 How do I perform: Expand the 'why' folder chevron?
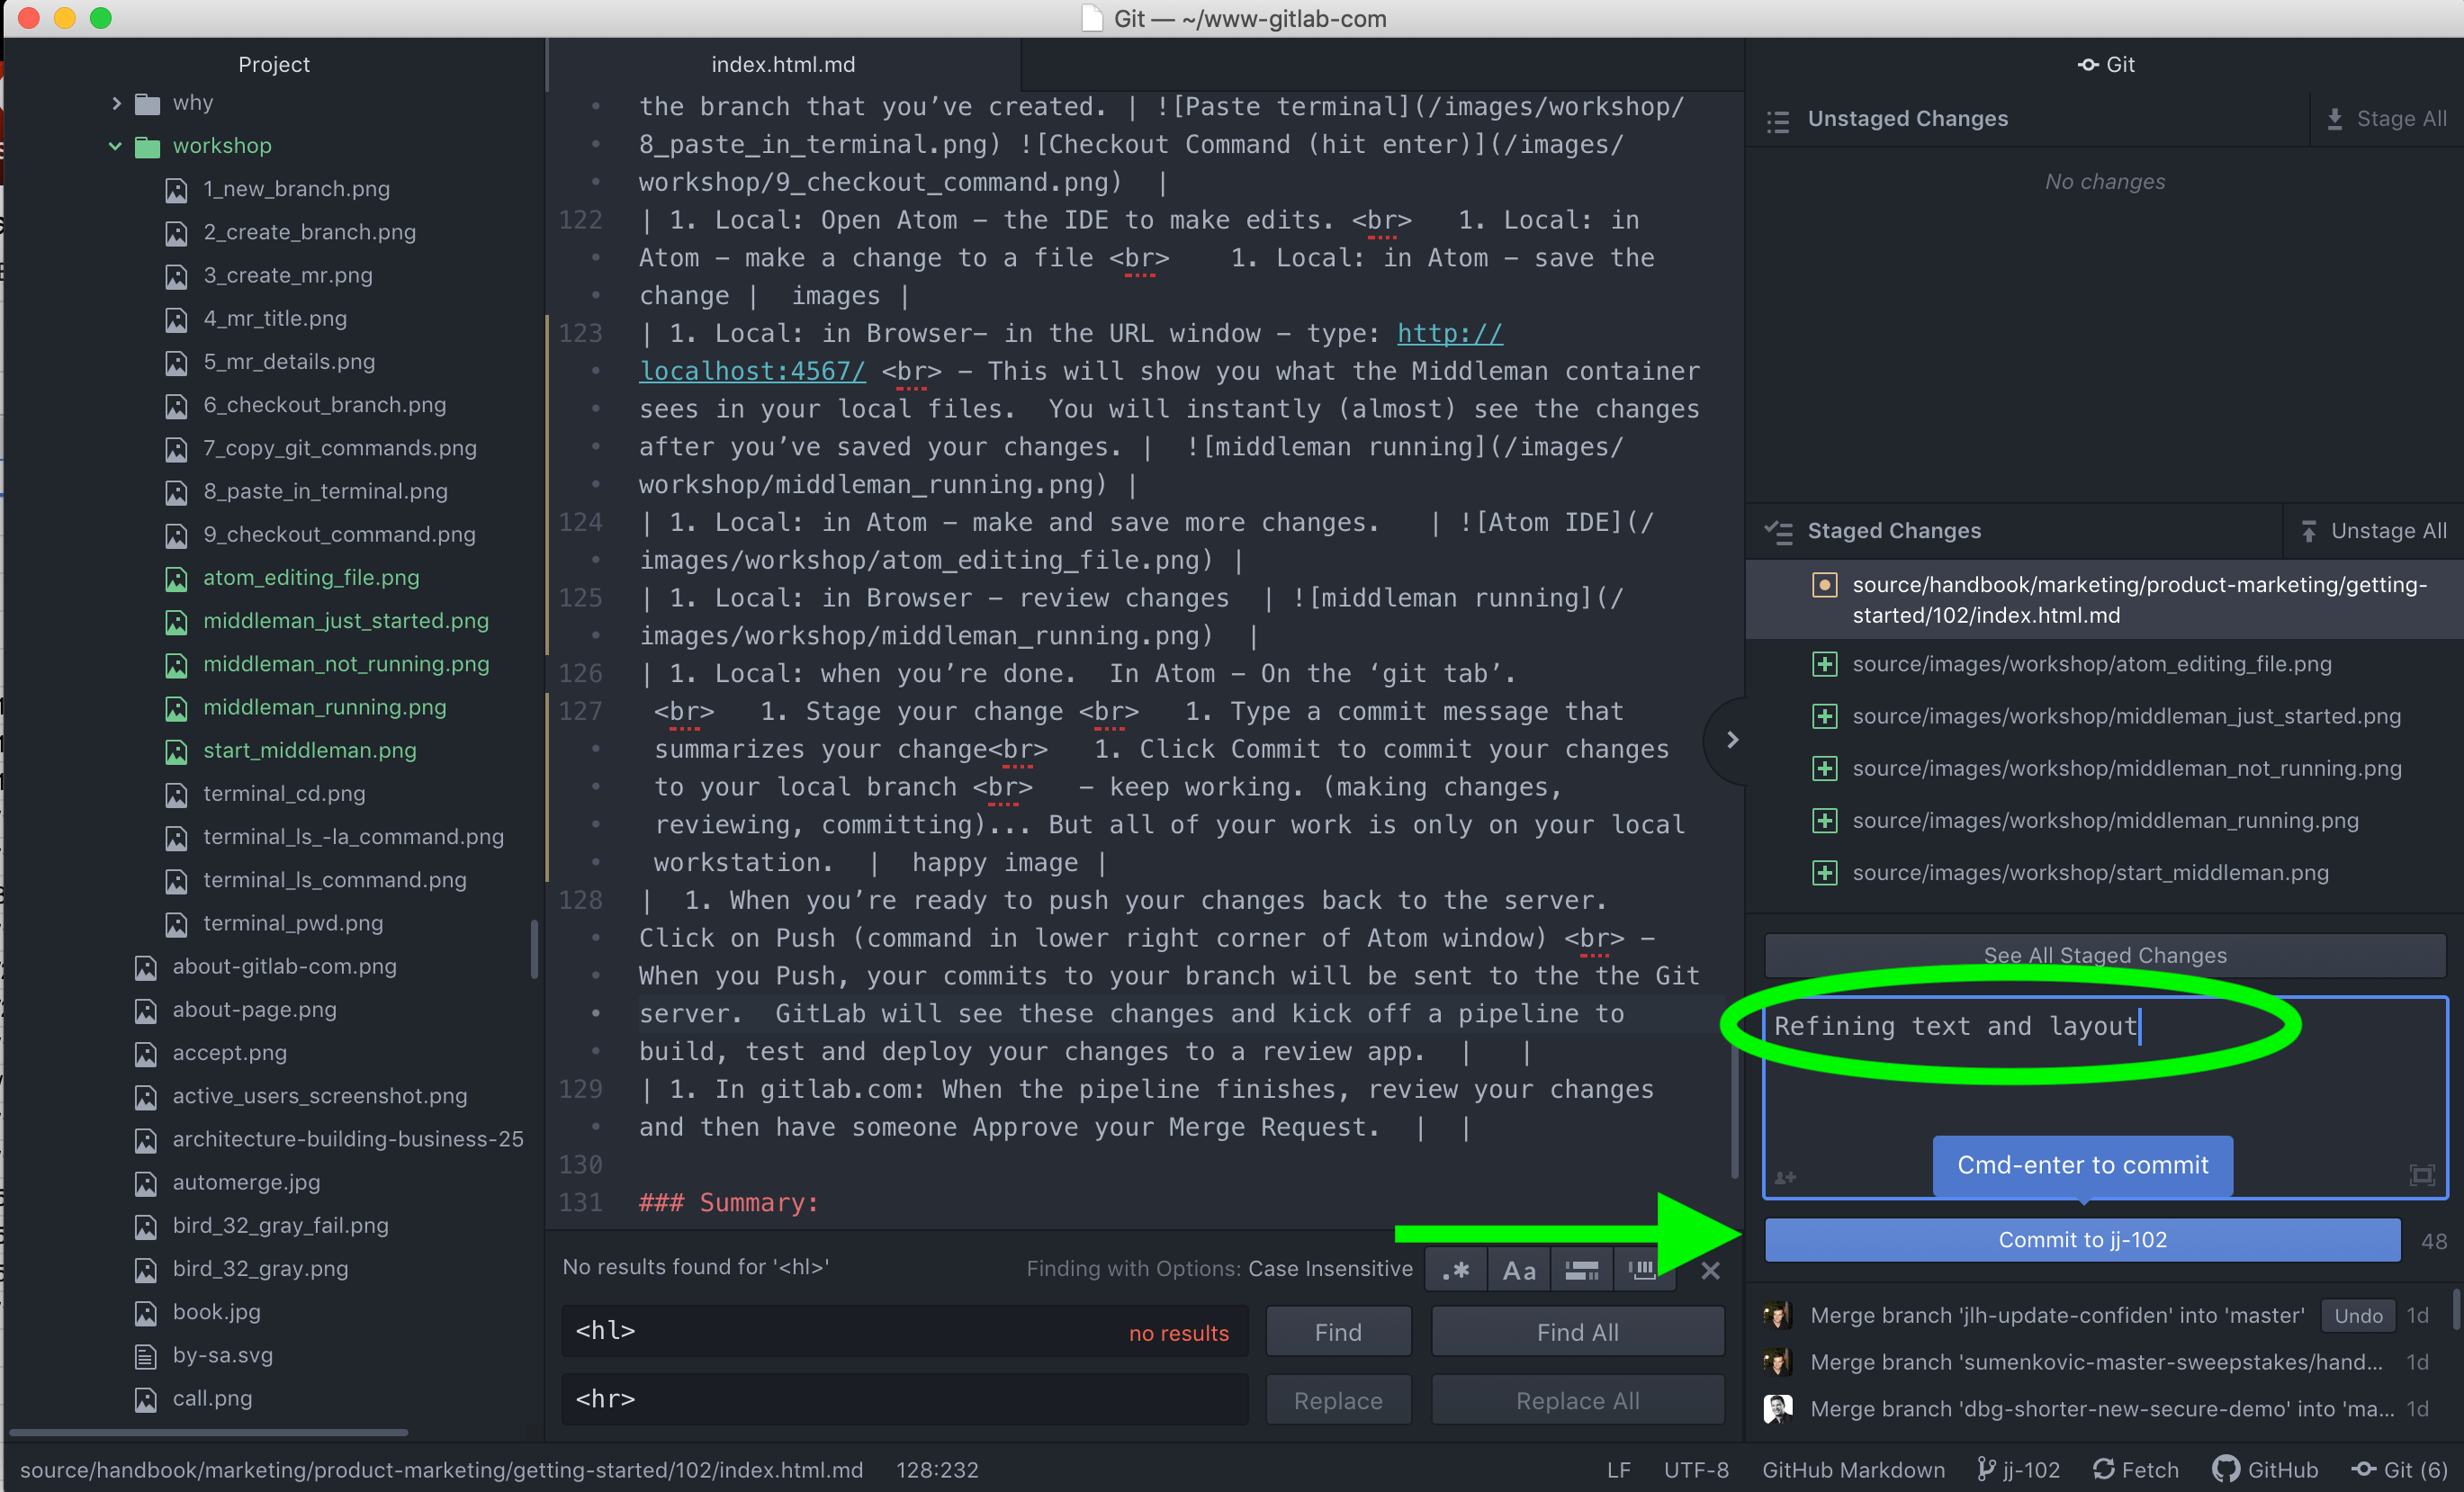[116, 103]
